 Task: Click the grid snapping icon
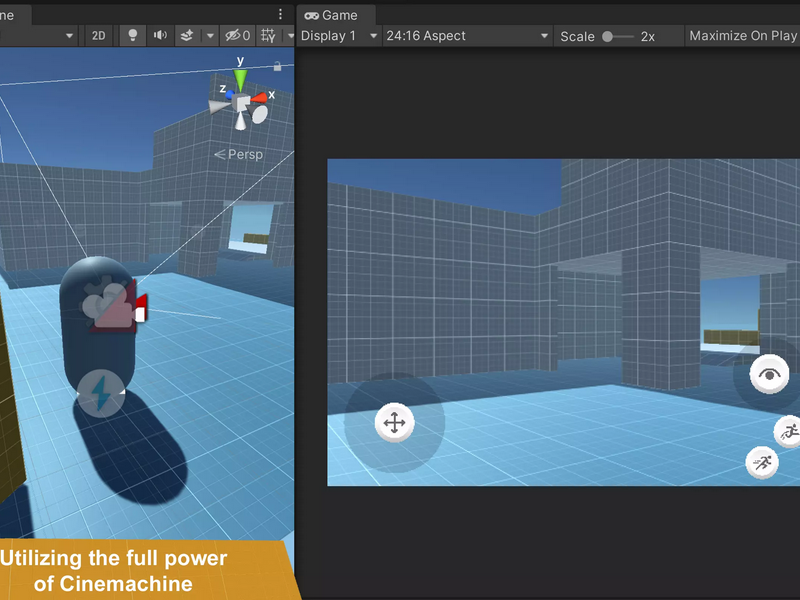[268, 36]
